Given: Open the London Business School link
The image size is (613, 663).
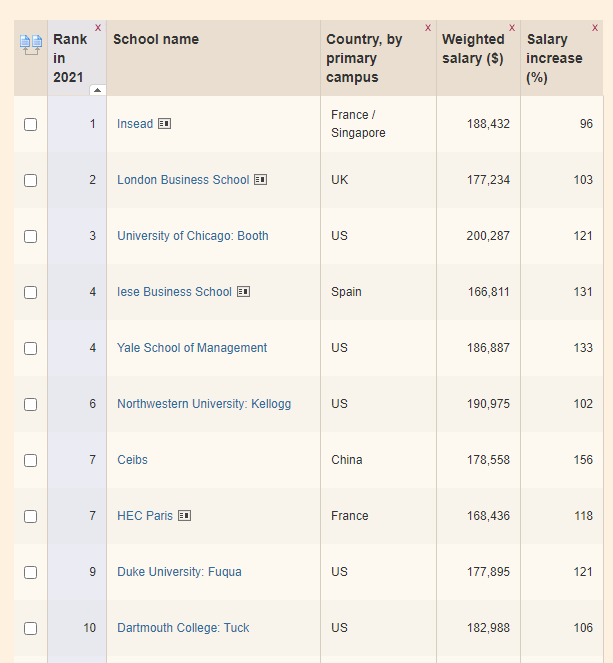Looking at the screenshot, I should pos(183,180).
